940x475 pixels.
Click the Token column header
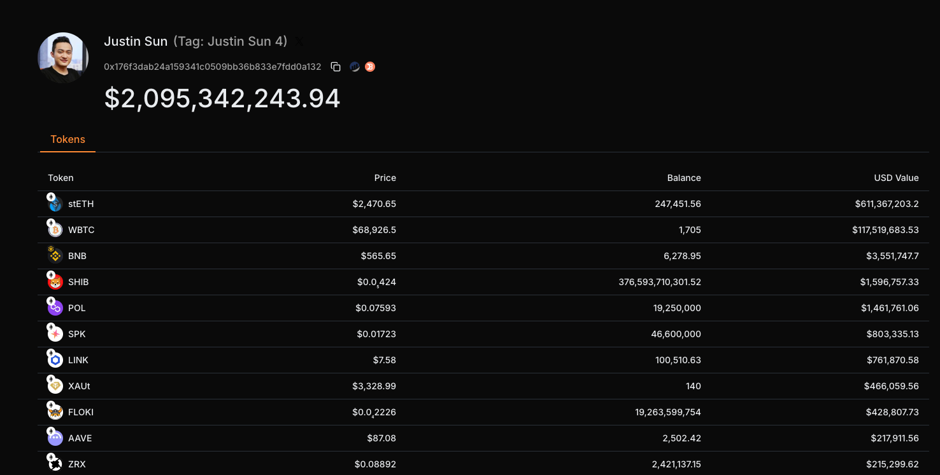pyautogui.click(x=61, y=178)
